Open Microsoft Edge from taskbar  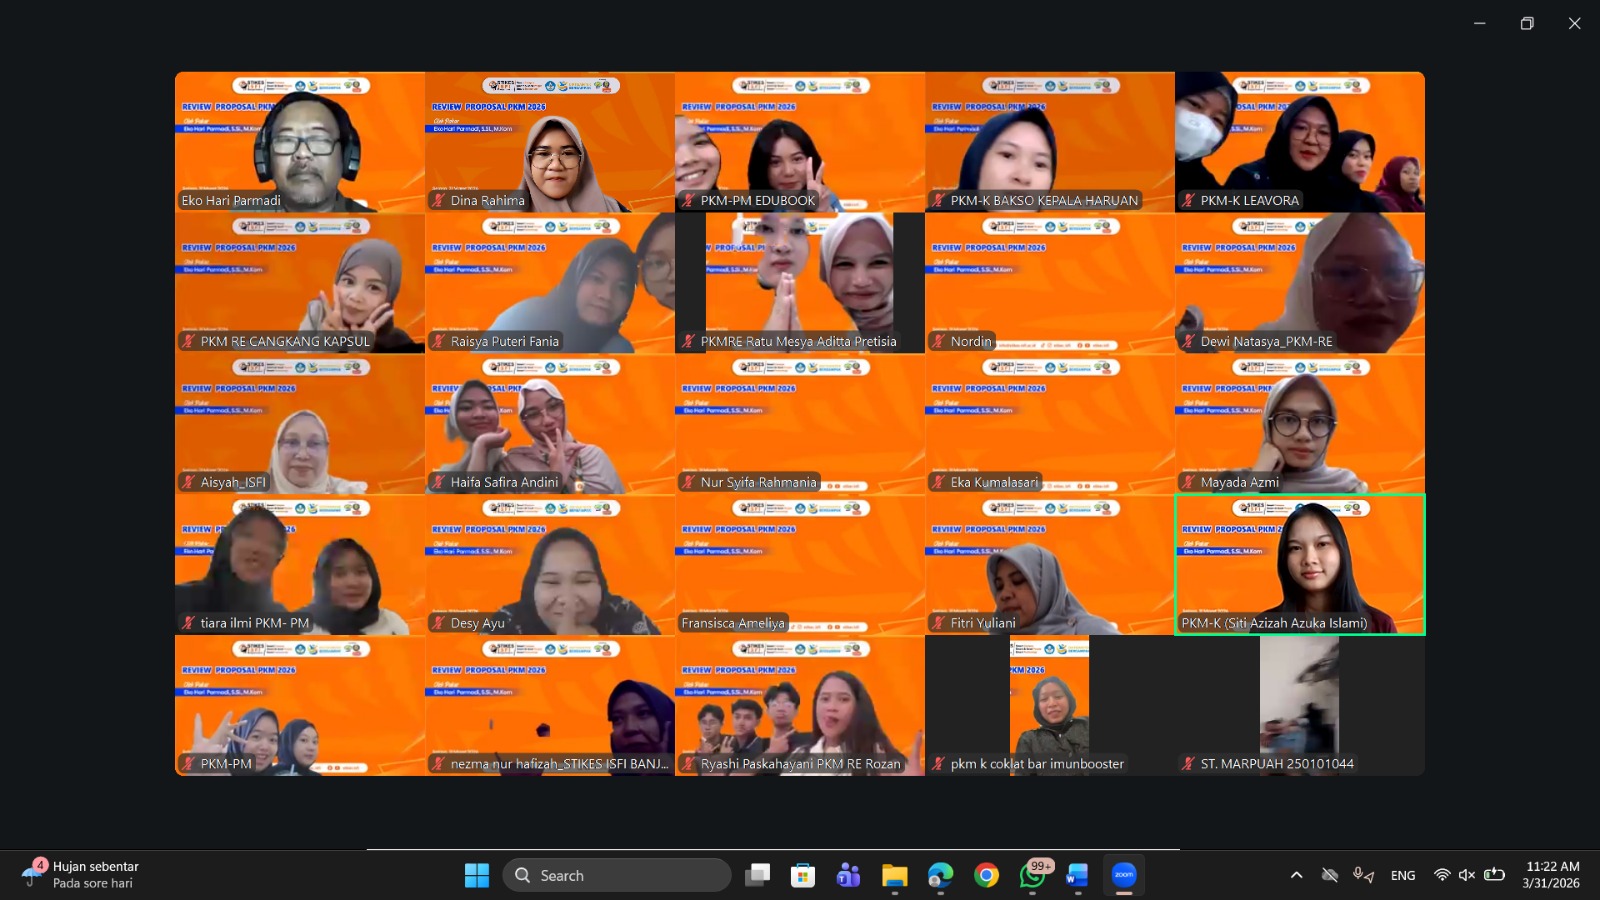(x=940, y=875)
